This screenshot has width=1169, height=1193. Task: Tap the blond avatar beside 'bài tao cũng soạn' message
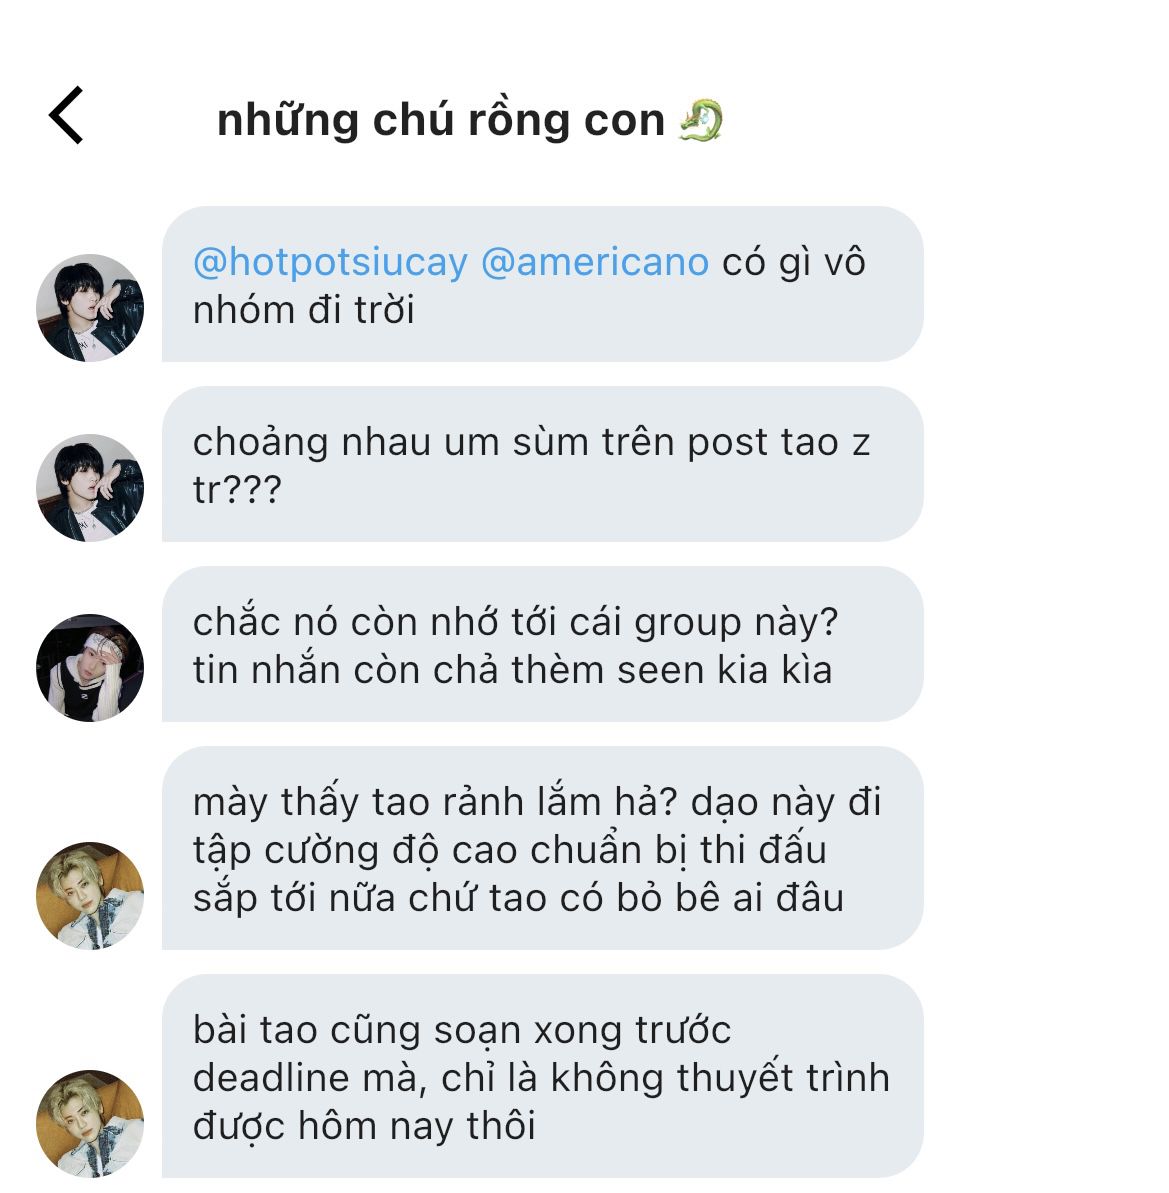[90, 1124]
